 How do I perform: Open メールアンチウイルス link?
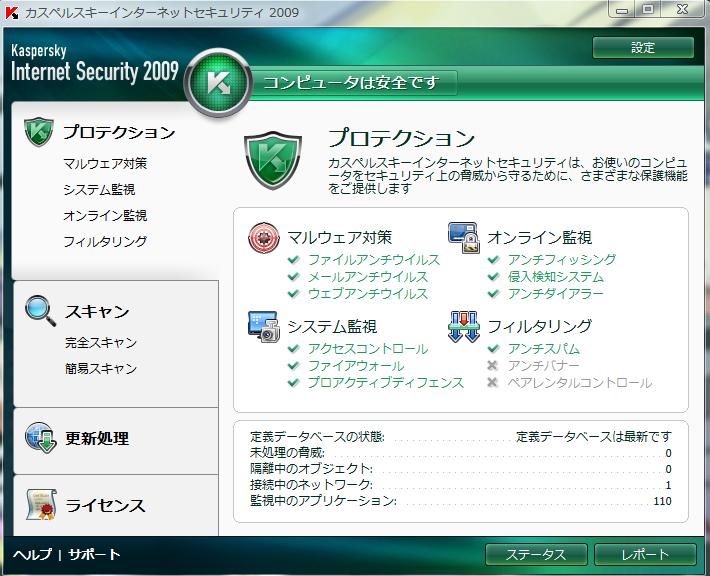coord(368,277)
